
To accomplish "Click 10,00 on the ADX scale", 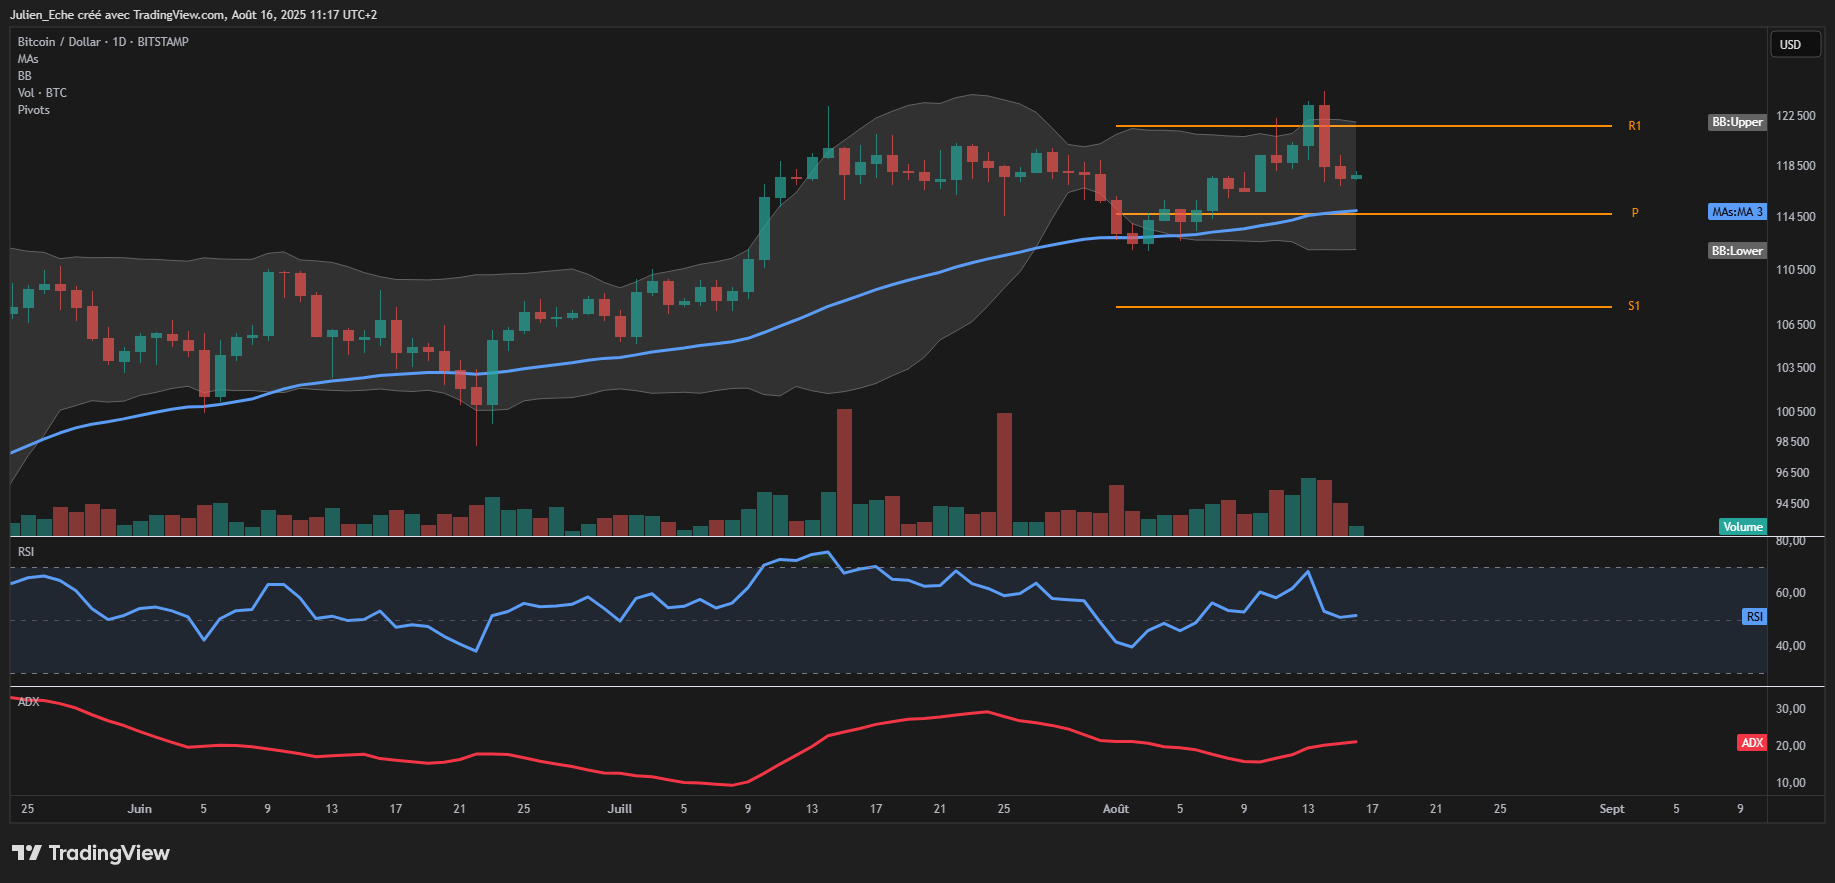I will coord(1791,783).
